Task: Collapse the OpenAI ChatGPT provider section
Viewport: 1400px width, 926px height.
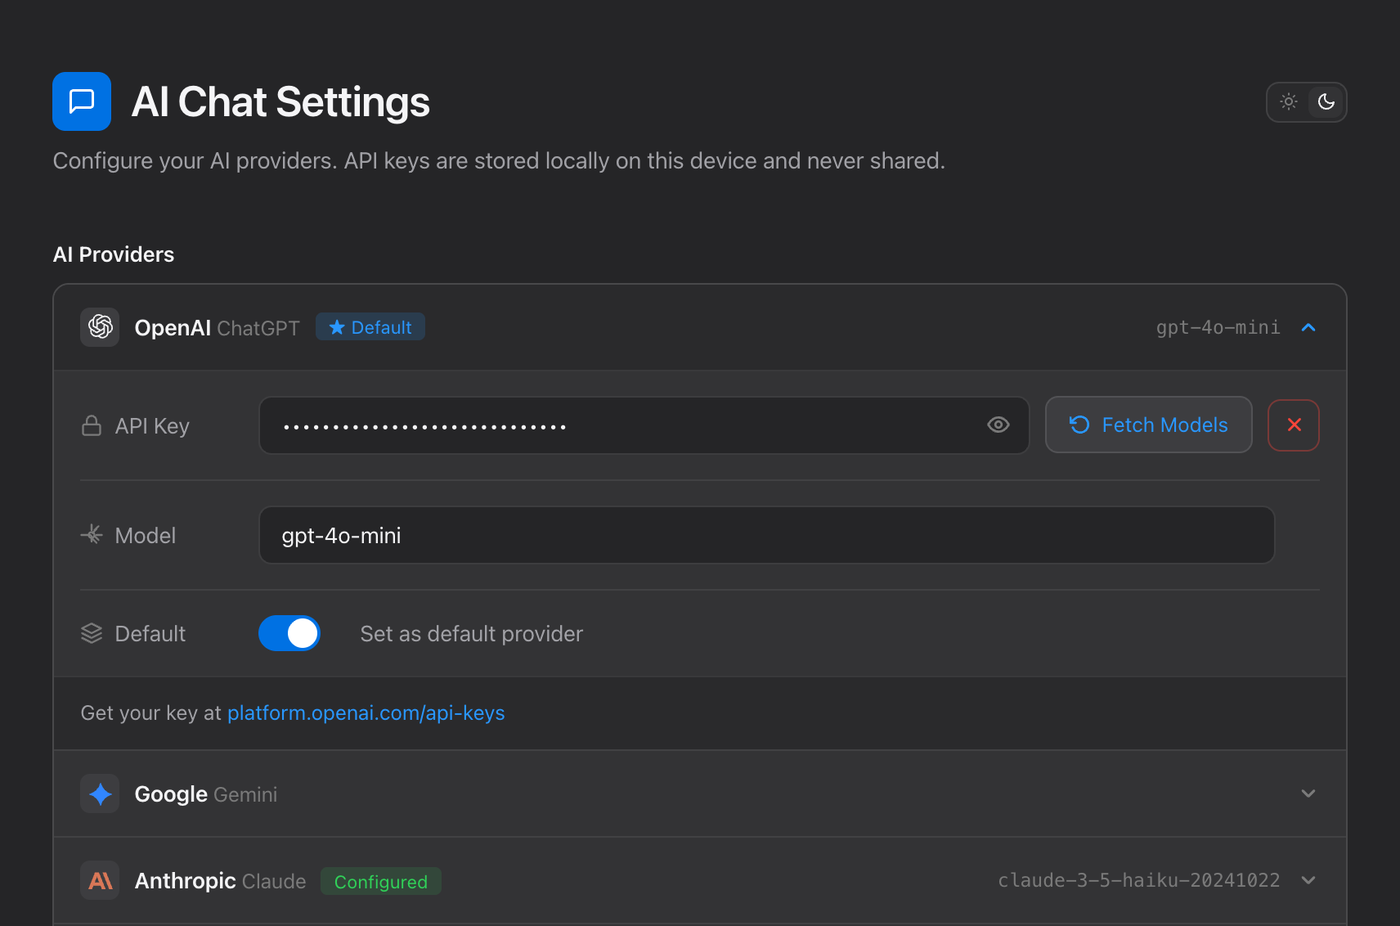Action: [x=1308, y=328]
